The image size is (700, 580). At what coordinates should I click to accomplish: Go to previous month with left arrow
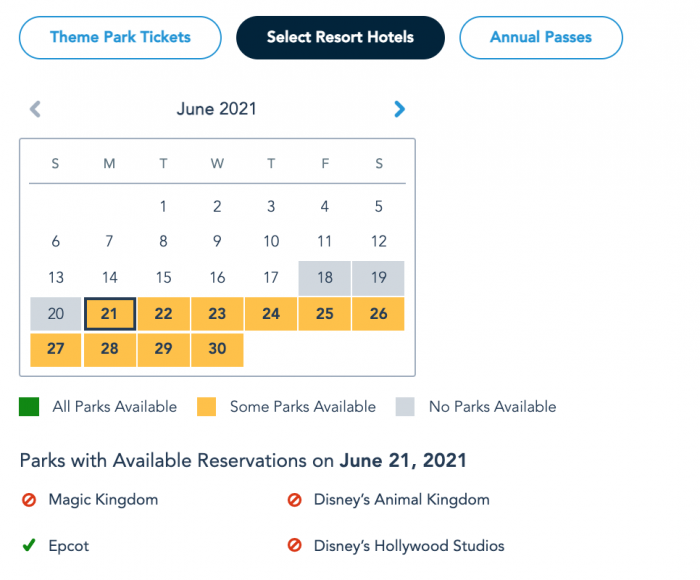point(35,109)
